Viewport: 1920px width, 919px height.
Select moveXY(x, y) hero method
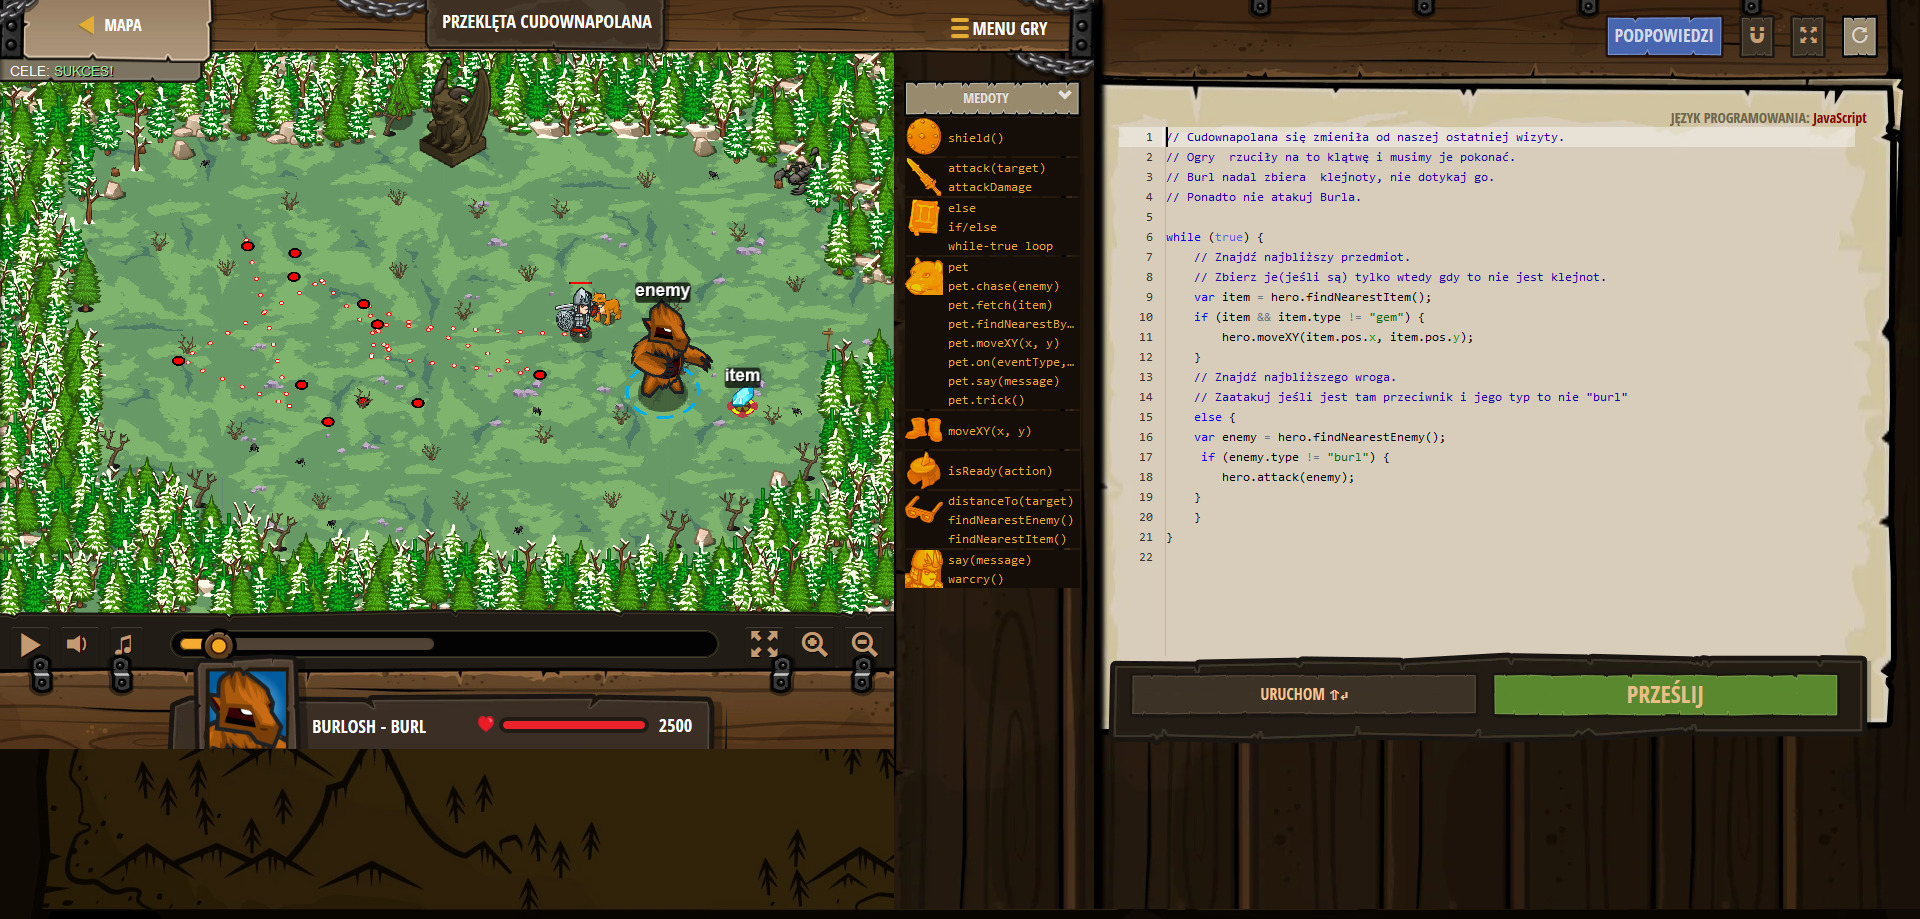(x=989, y=431)
